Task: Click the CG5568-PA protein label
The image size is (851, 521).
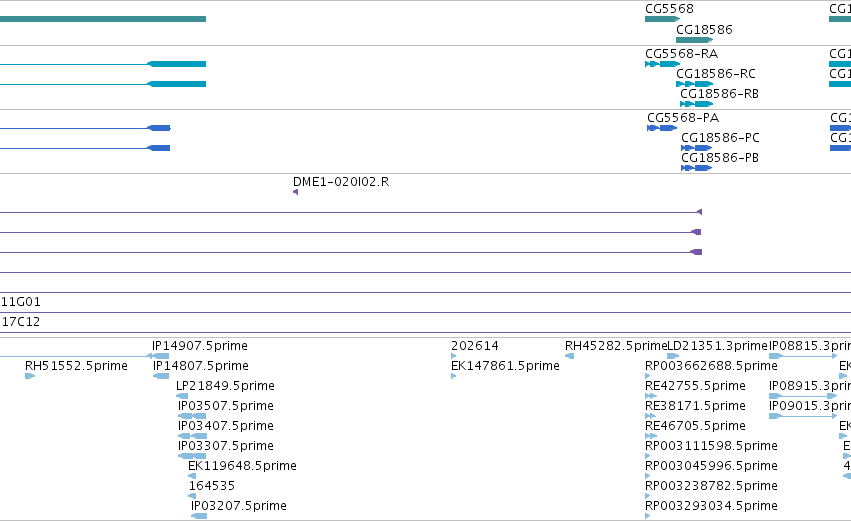Action: (x=683, y=118)
